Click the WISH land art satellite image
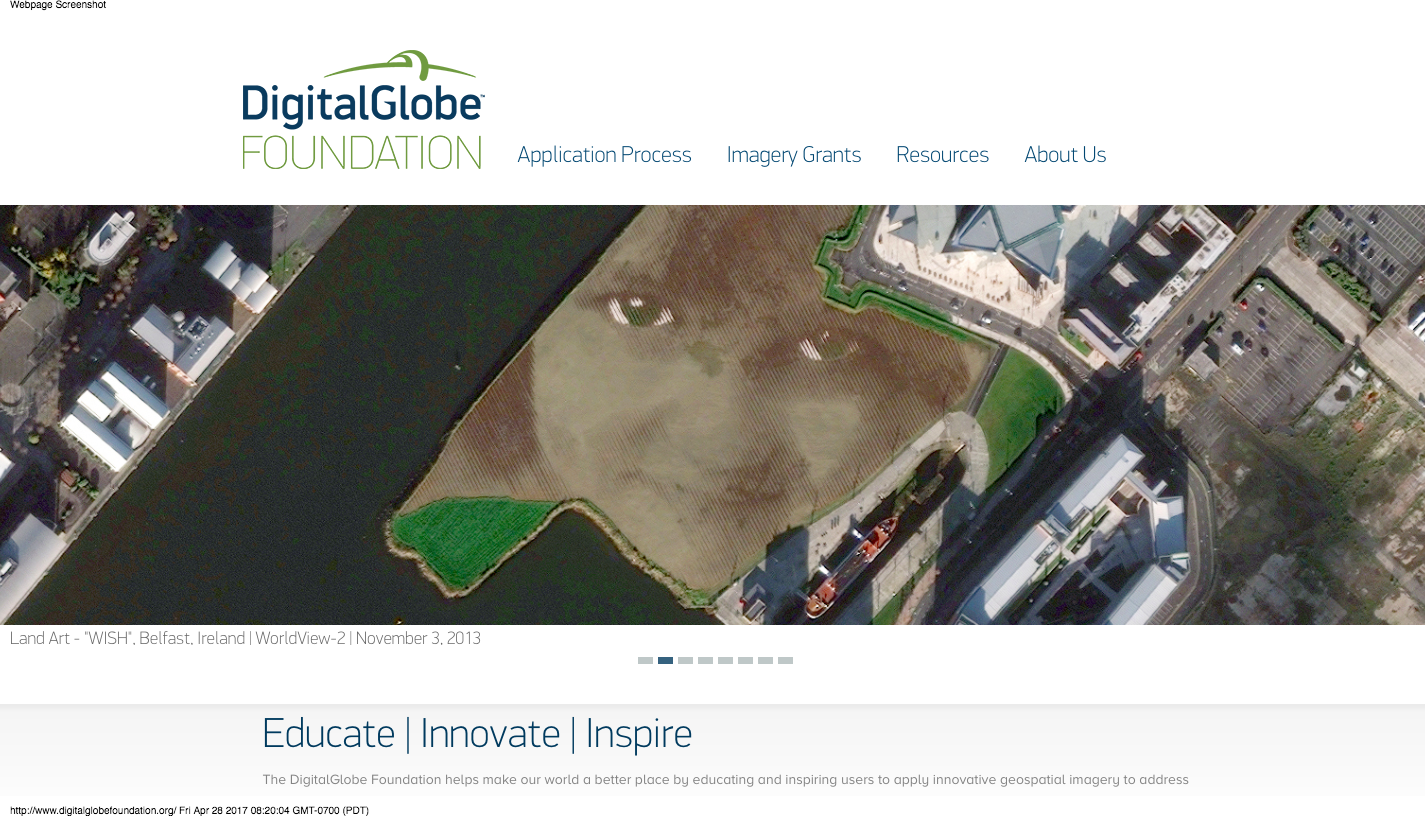Image resolution: width=1425 pixels, height=816 pixels. (712, 415)
